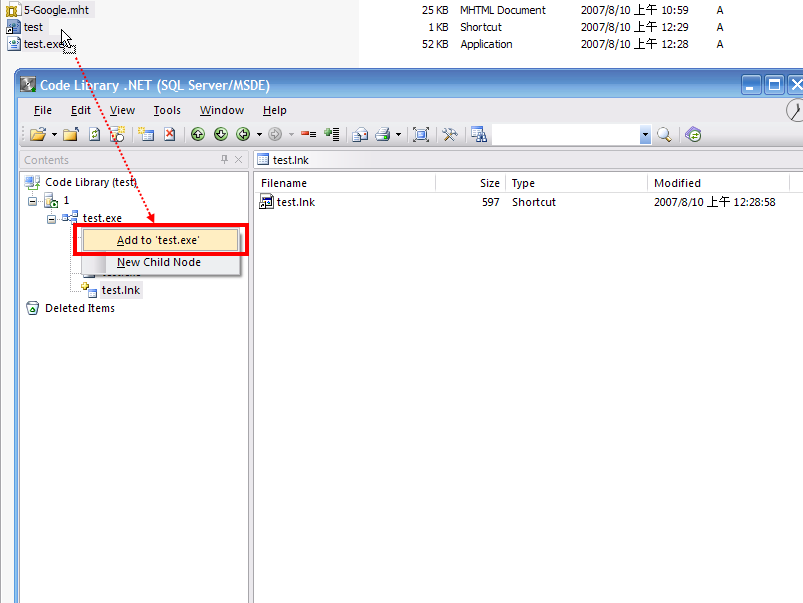The width and height of the screenshot is (803, 603).
Task: Close the Contents panel
Action: [238, 159]
